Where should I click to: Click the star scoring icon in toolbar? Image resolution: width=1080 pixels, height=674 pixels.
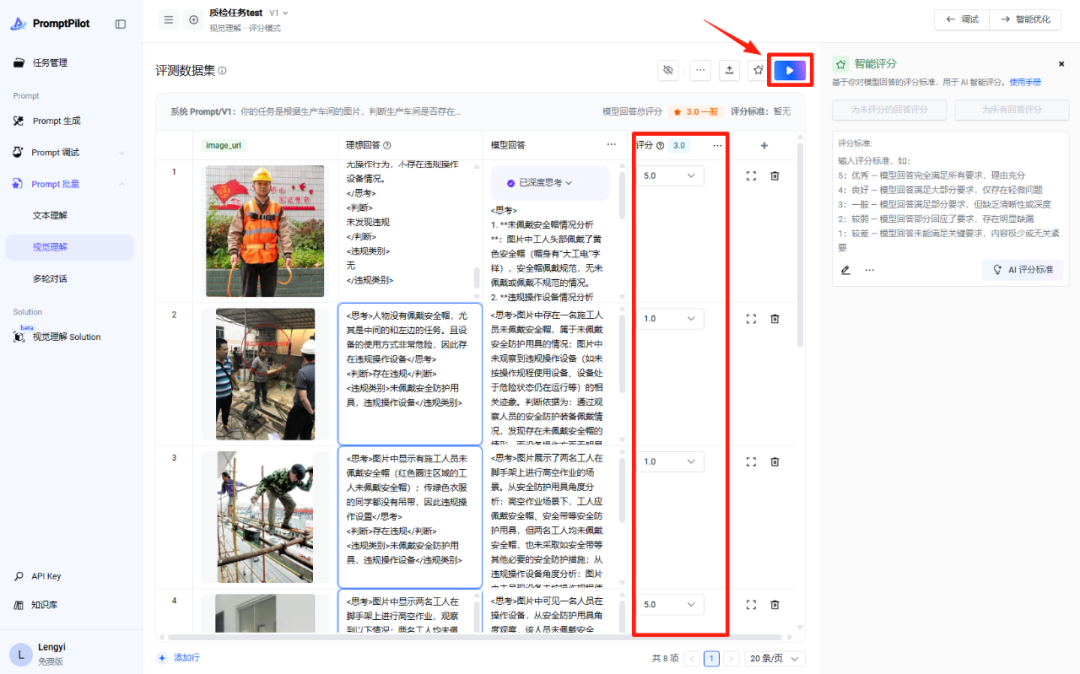[x=758, y=70]
